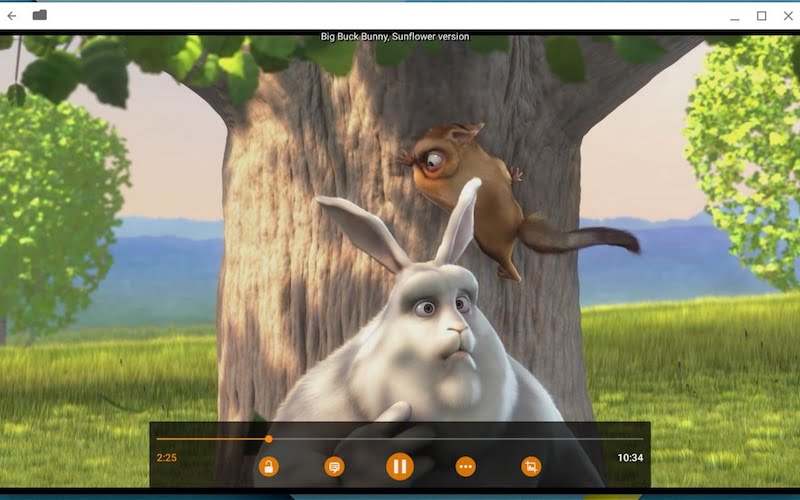The image size is (800, 500).
Task: Open more options with three-dots button
Action: point(465,466)
